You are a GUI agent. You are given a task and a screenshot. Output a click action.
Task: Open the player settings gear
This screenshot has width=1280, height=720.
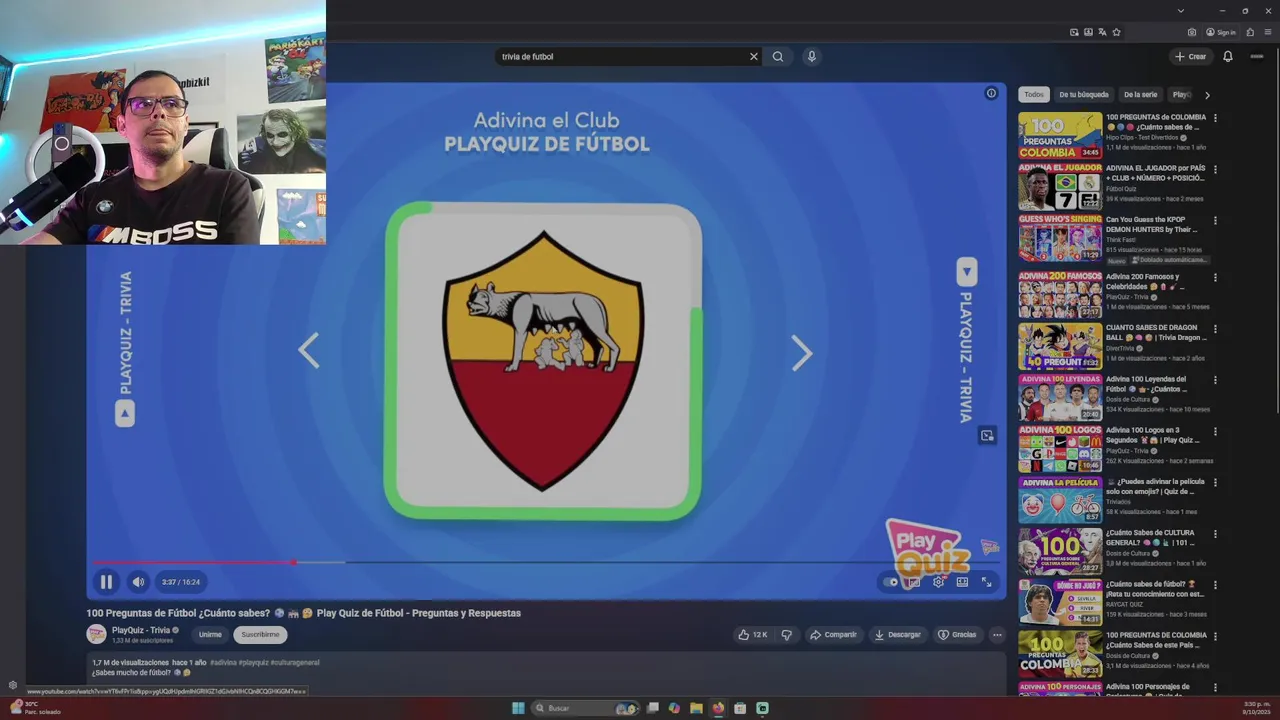pyautogui.click(x=938, y=582)
